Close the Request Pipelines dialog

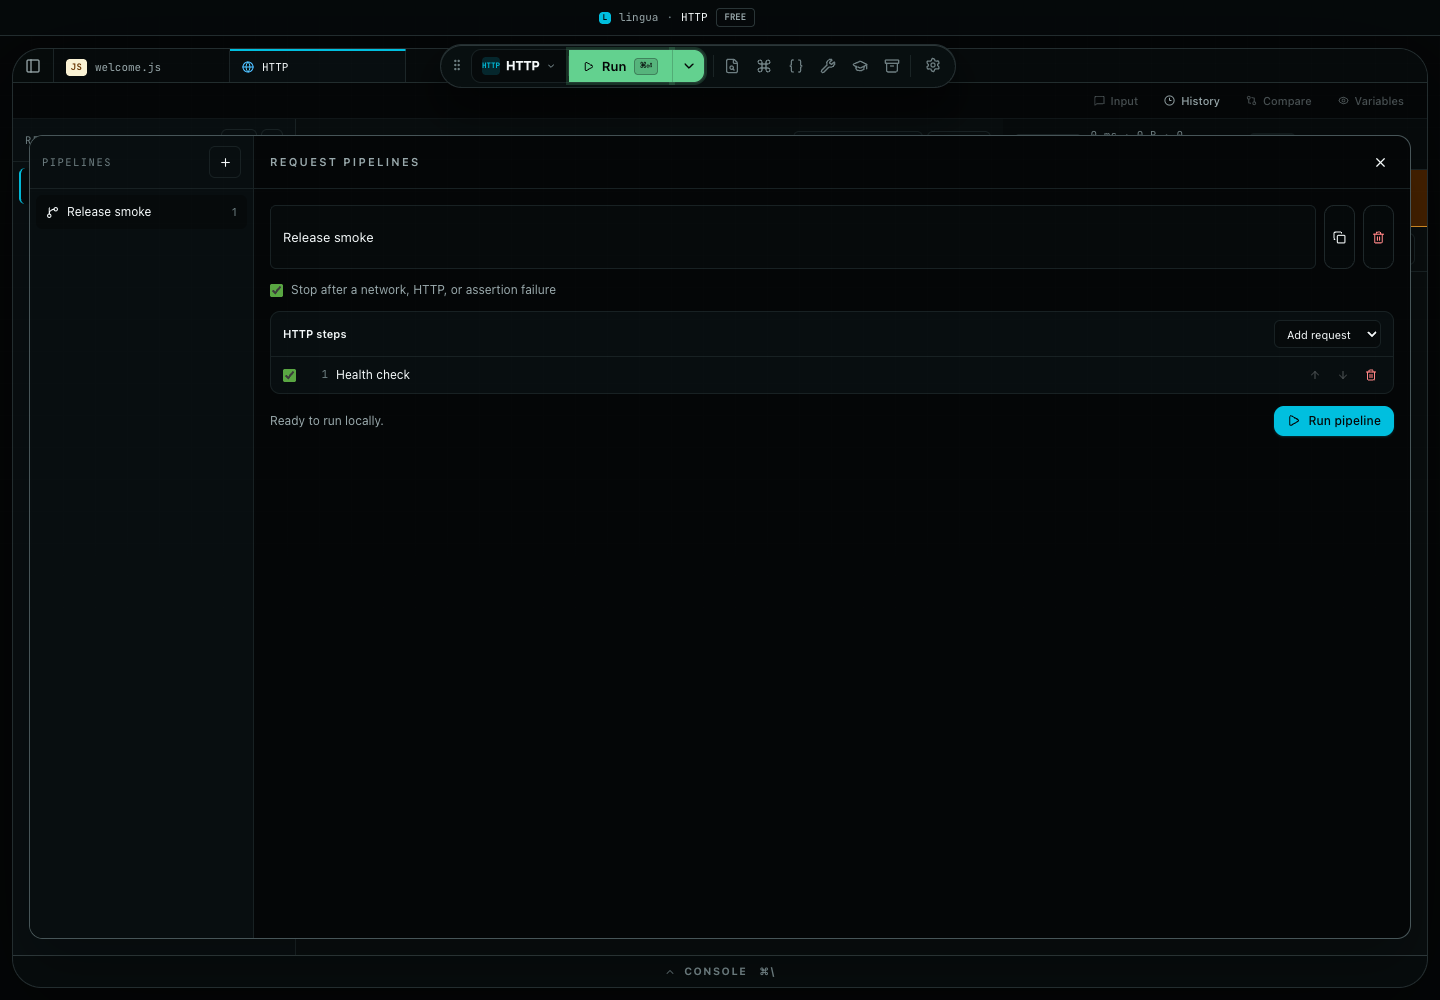[1380, 162]
